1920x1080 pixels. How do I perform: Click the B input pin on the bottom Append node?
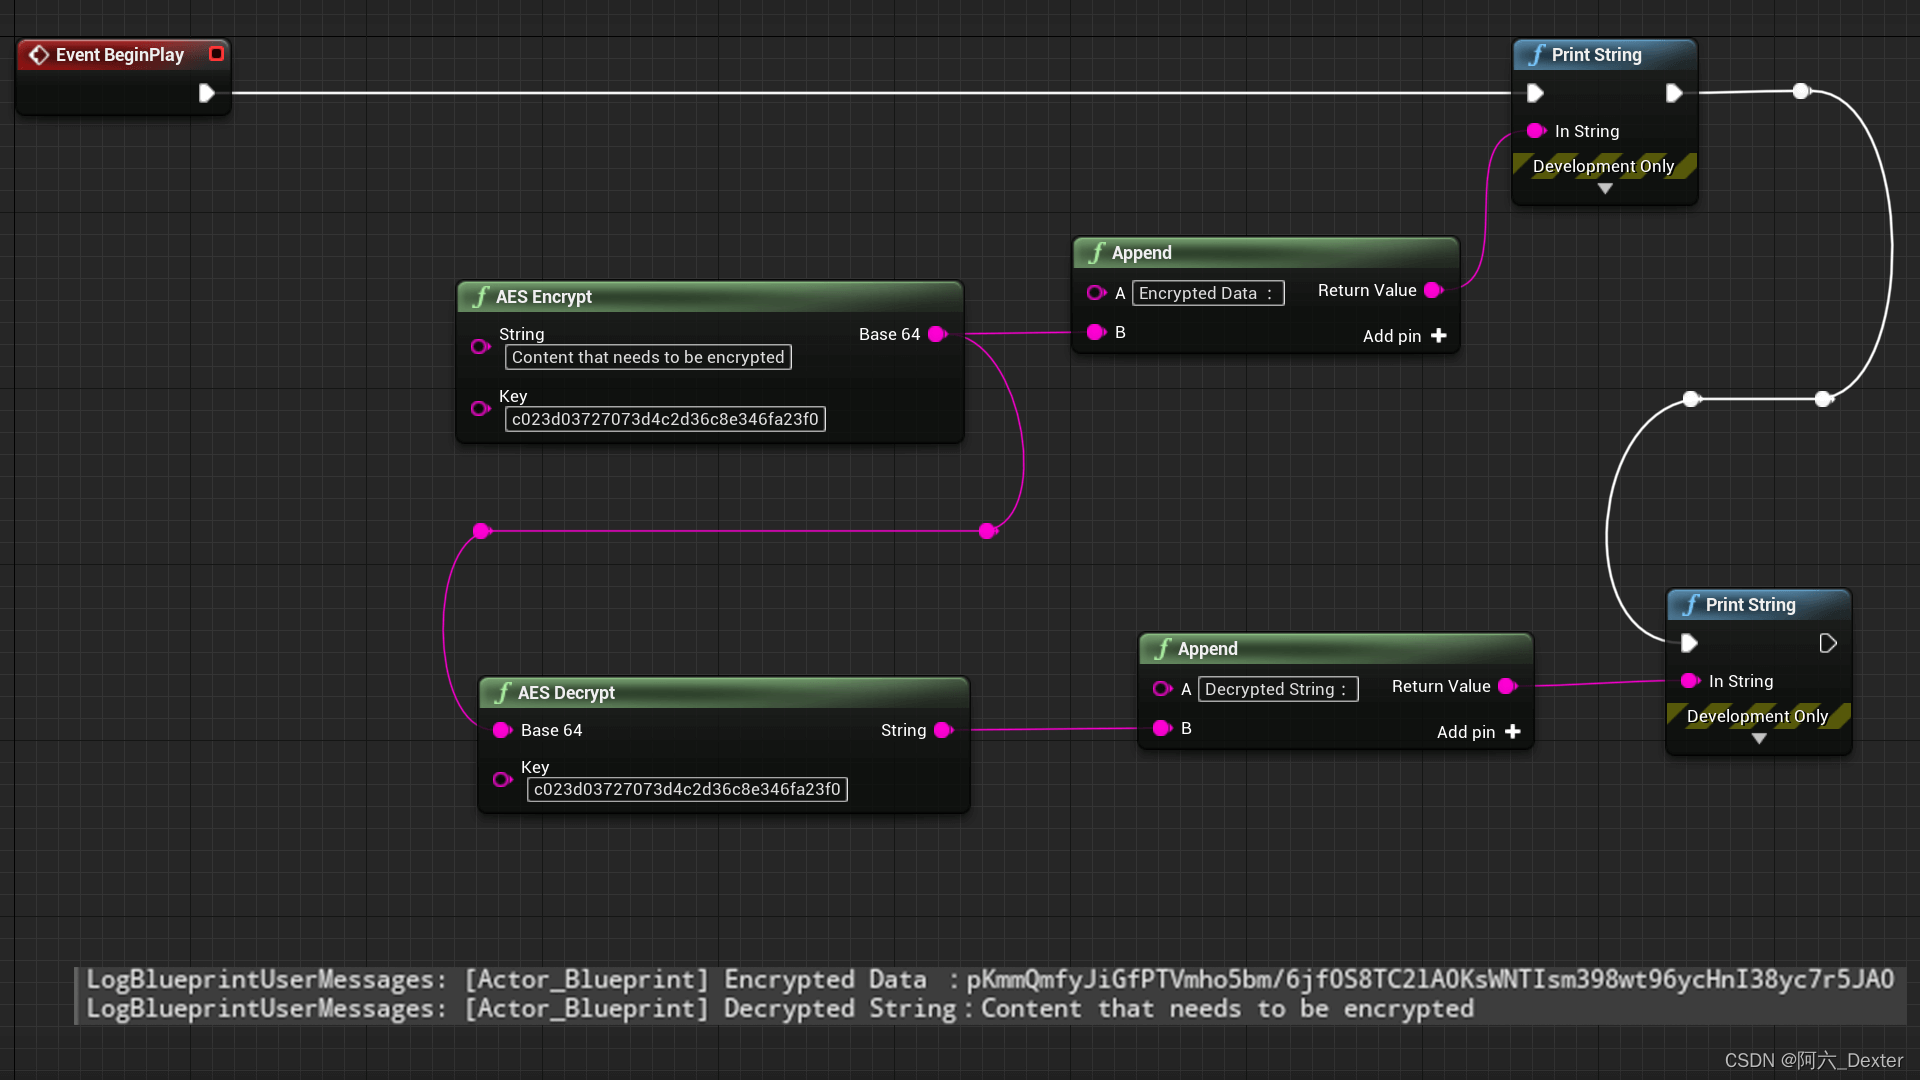click(1161, 728)
